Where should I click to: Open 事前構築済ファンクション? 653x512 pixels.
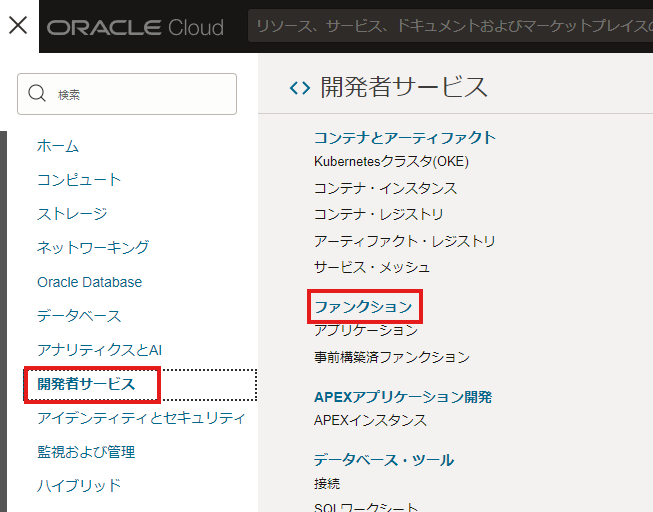click(x=392, y=357)
